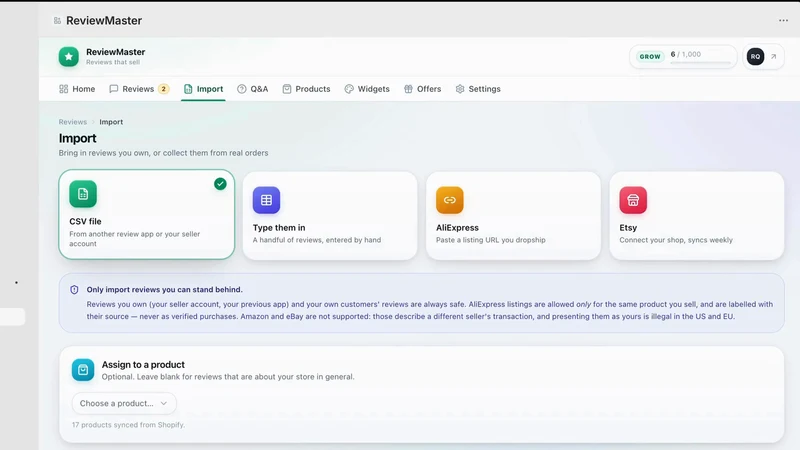Image resolution: width=800 pixels, height=450 pixels.
Task: Select the CSV file import option card
Action: click(x=146, y=214)
